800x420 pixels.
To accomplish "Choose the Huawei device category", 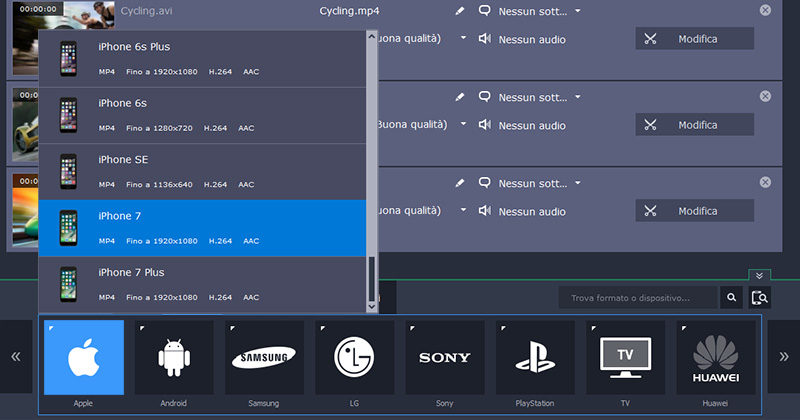I will 716,357.
